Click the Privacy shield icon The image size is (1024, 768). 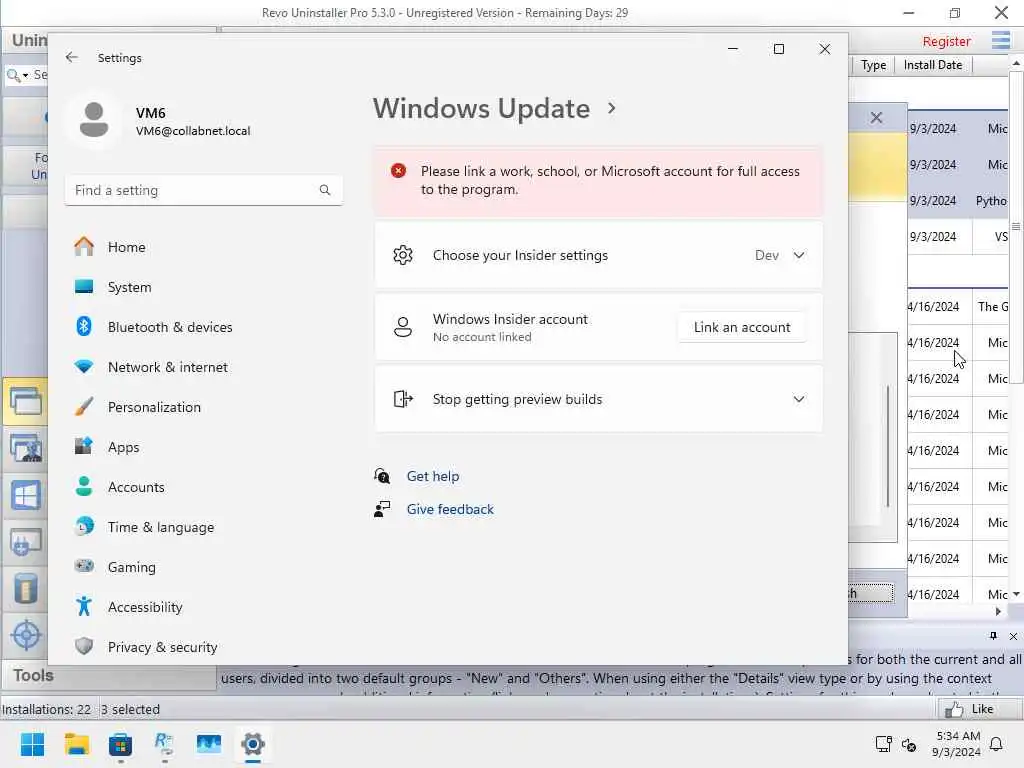[x=84, y=646]
